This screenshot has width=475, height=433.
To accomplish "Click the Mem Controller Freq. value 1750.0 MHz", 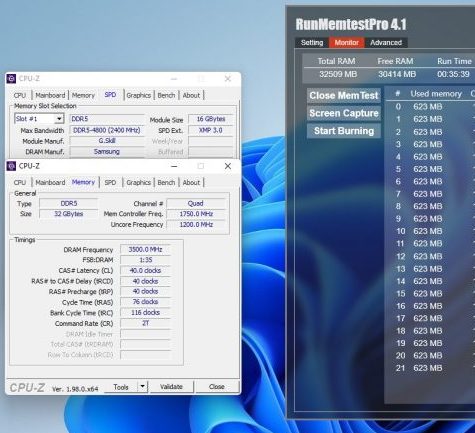I will coord(196,214).
